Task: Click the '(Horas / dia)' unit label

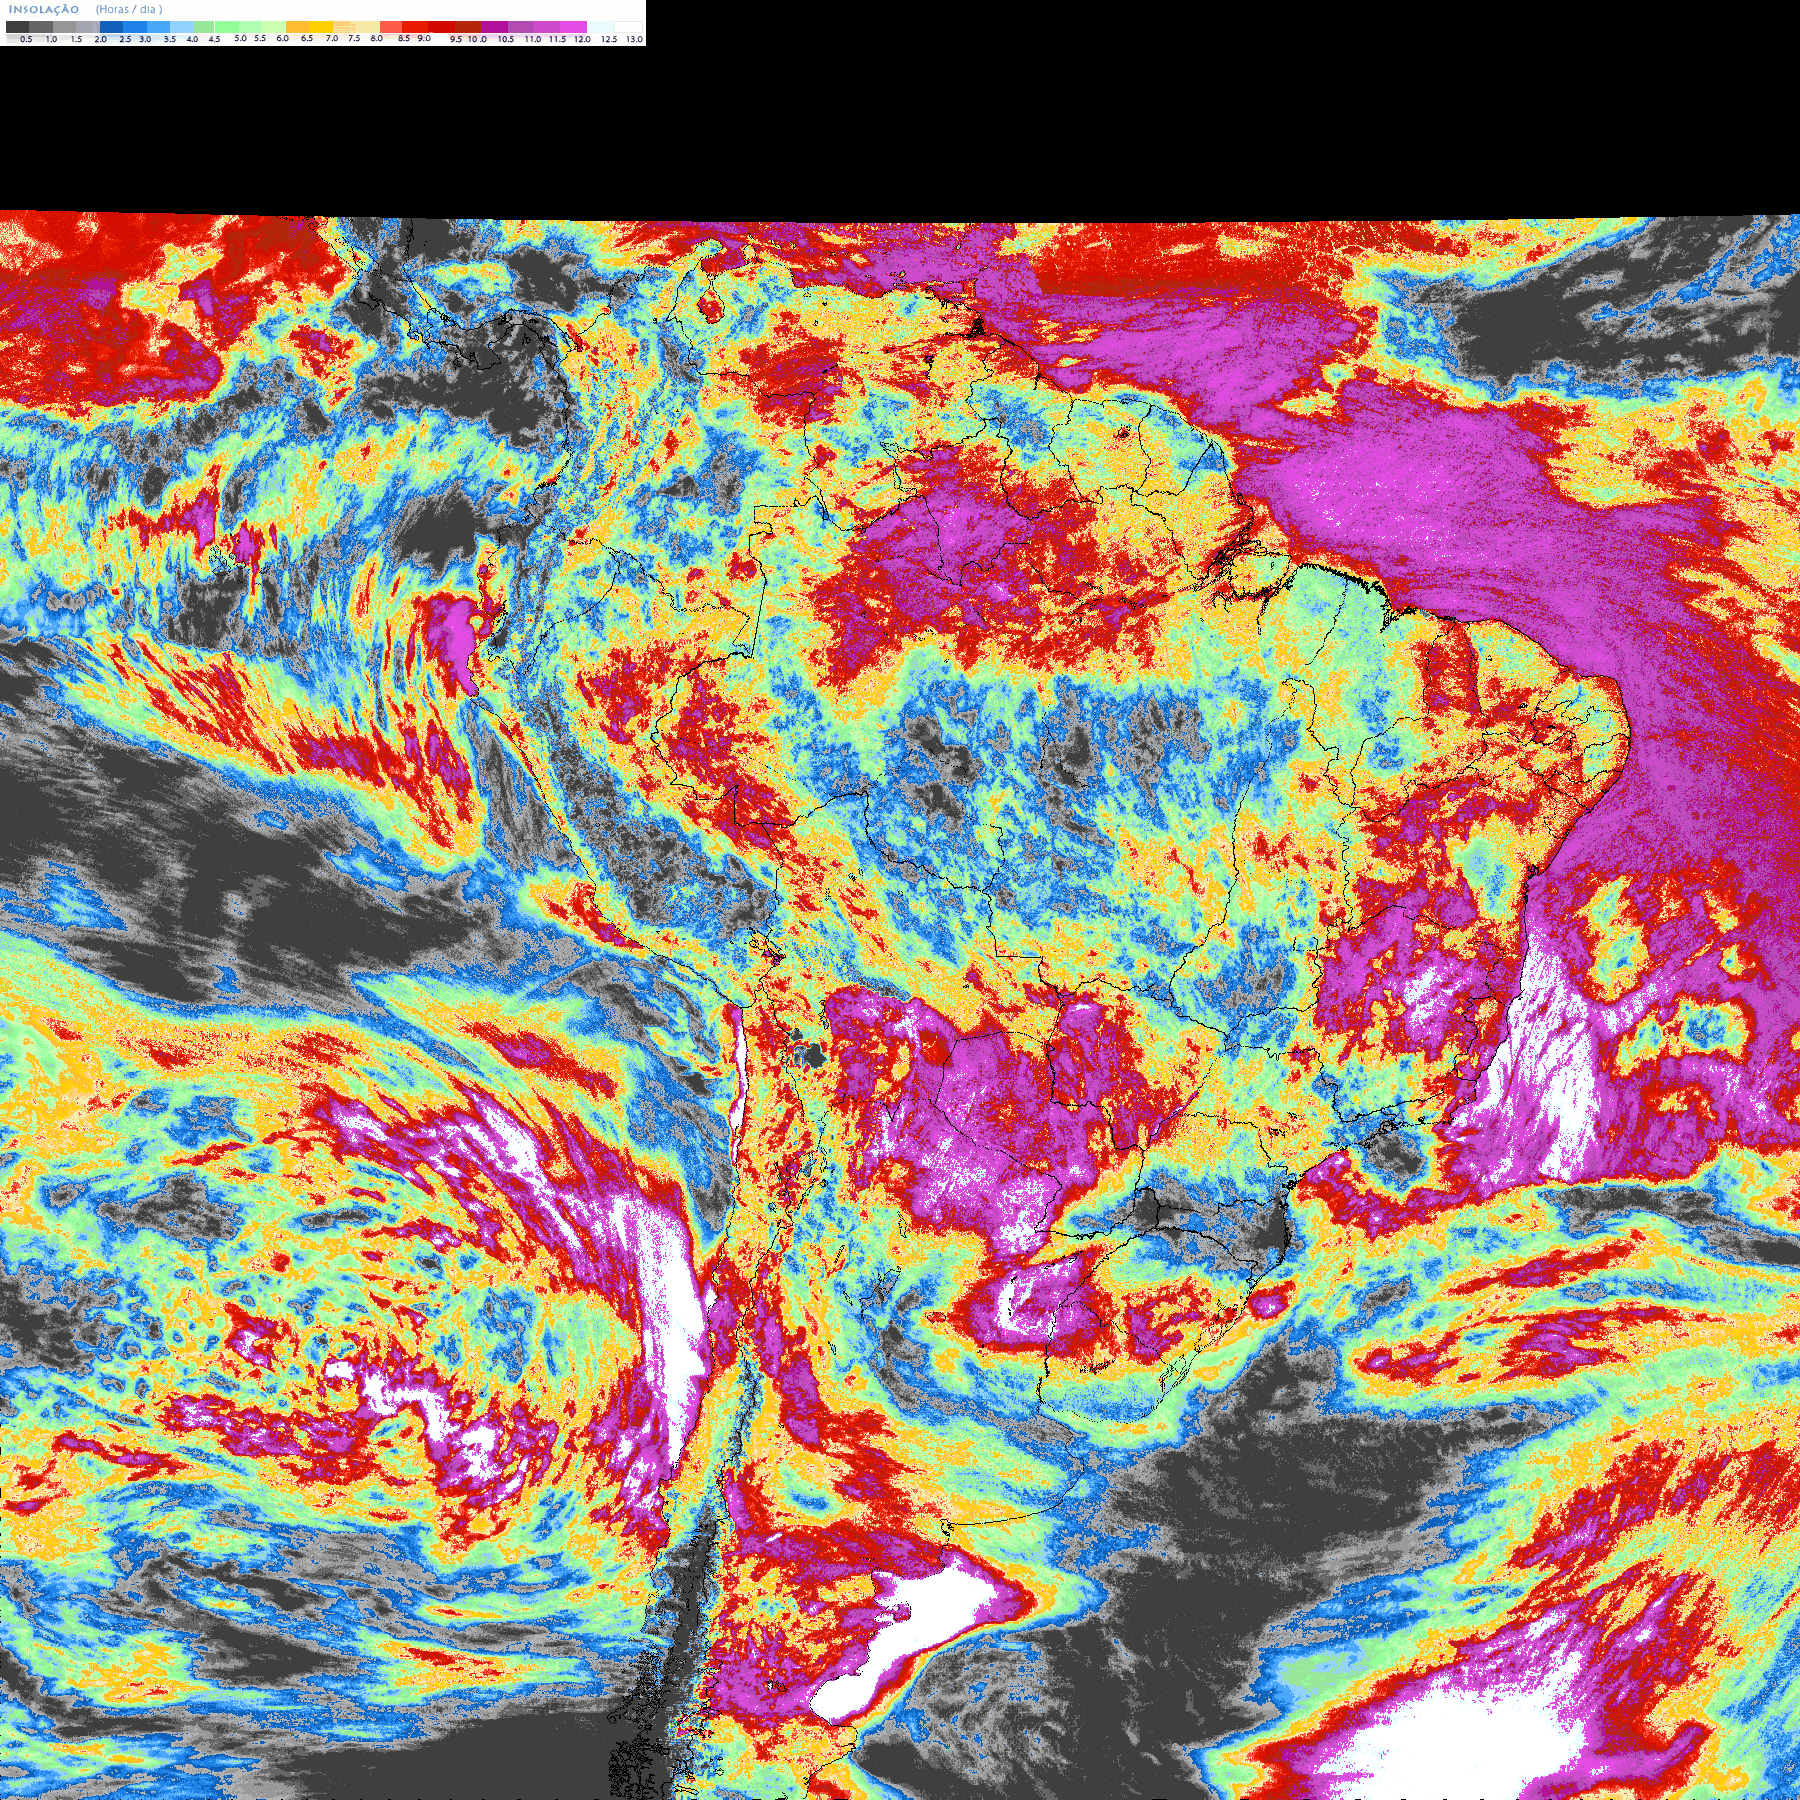Action: point(129,9)
